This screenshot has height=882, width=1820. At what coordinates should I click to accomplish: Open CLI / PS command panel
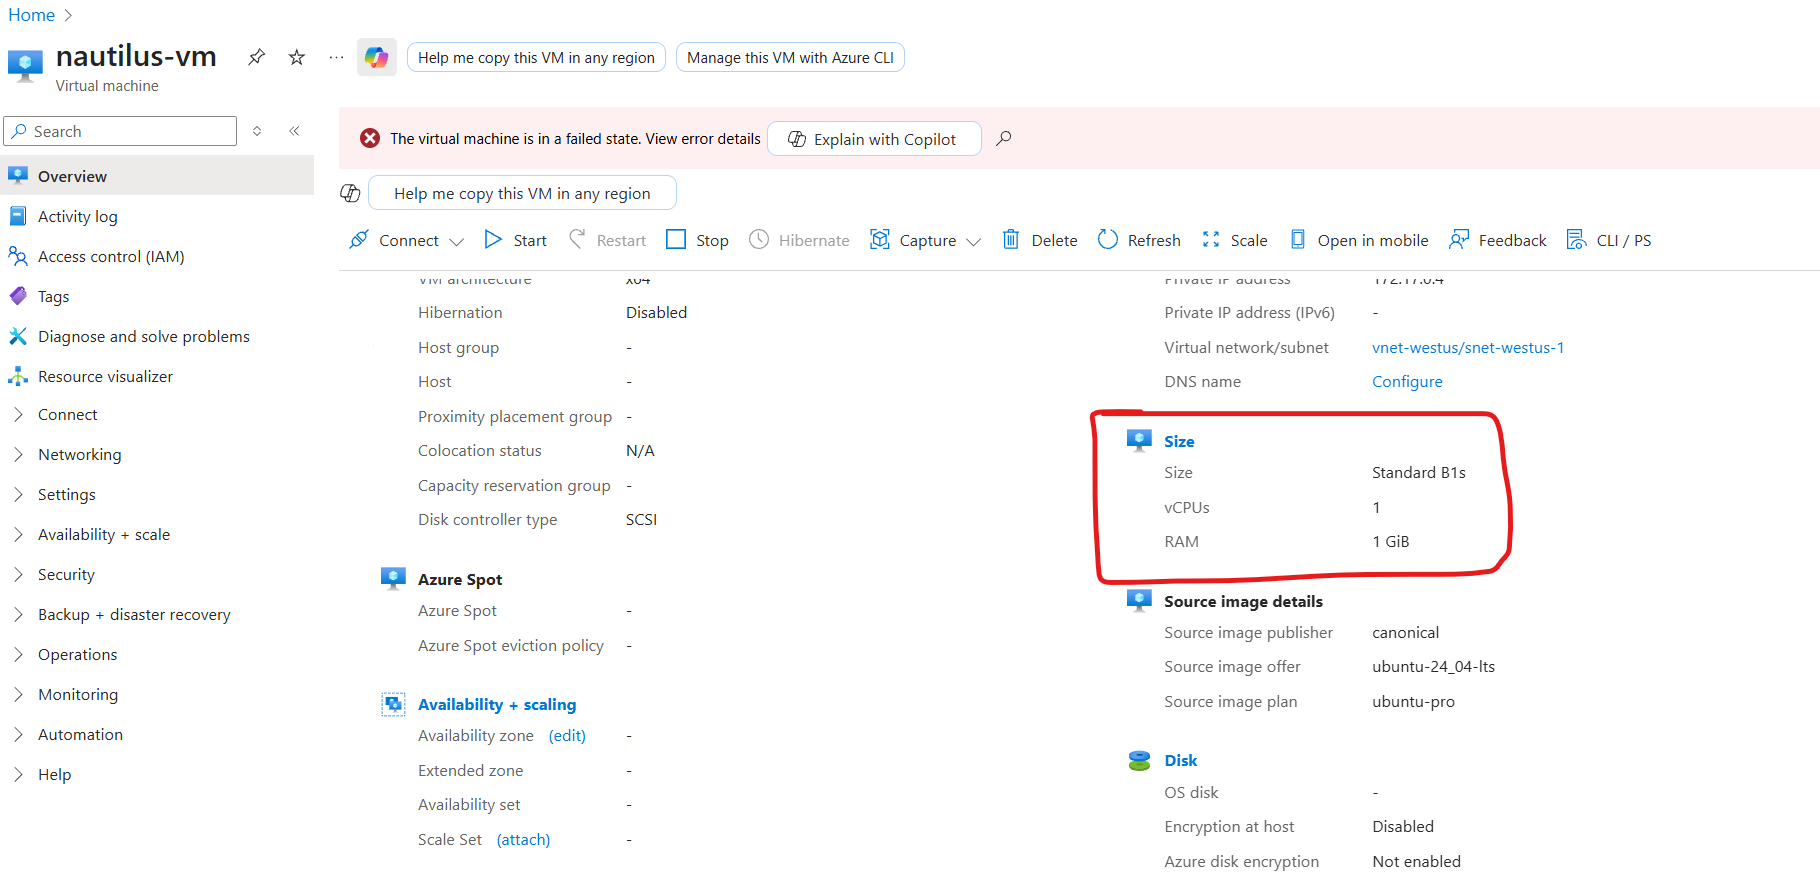[x=1609, y=240]
